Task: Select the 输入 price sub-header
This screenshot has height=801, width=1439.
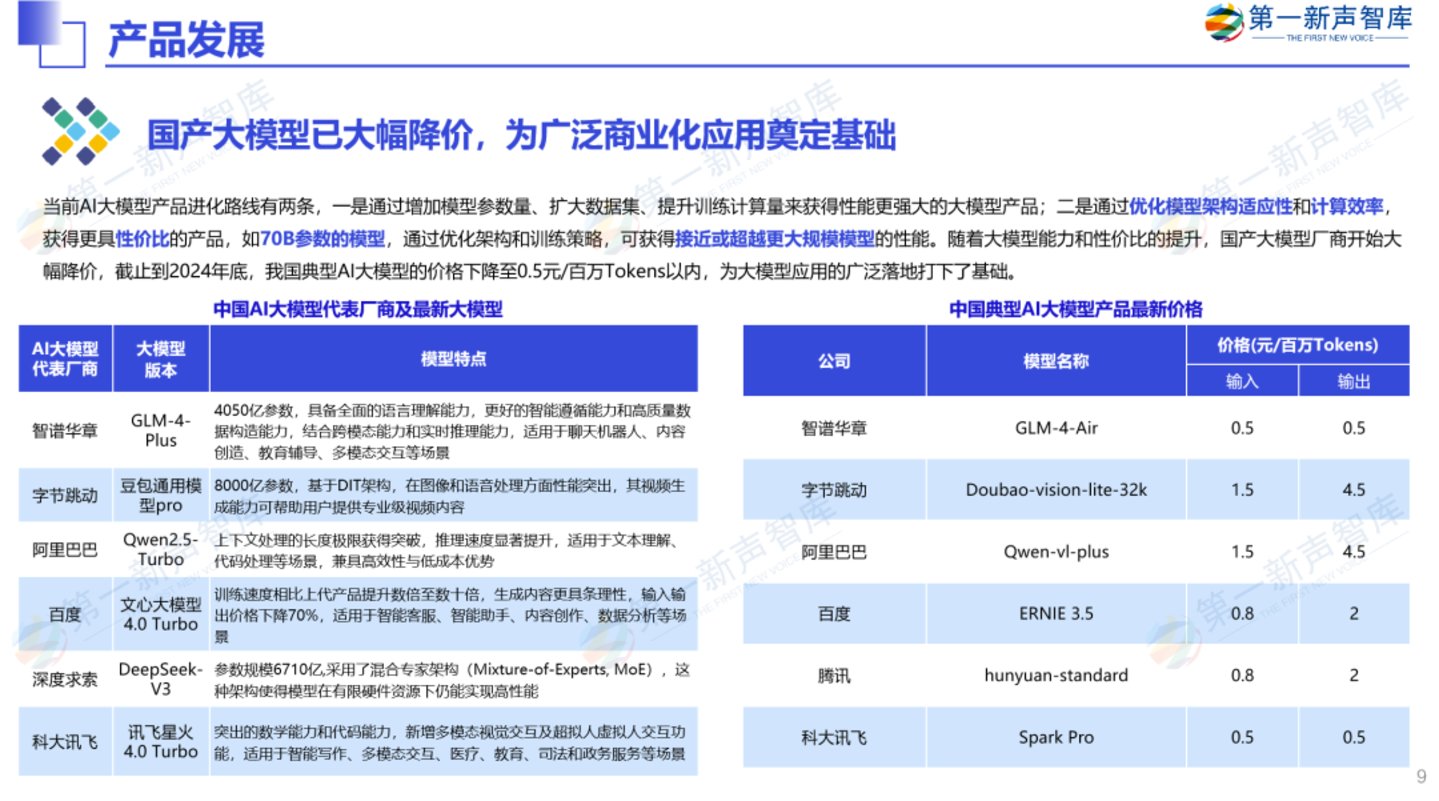Action: click(x=1242, y=381)
